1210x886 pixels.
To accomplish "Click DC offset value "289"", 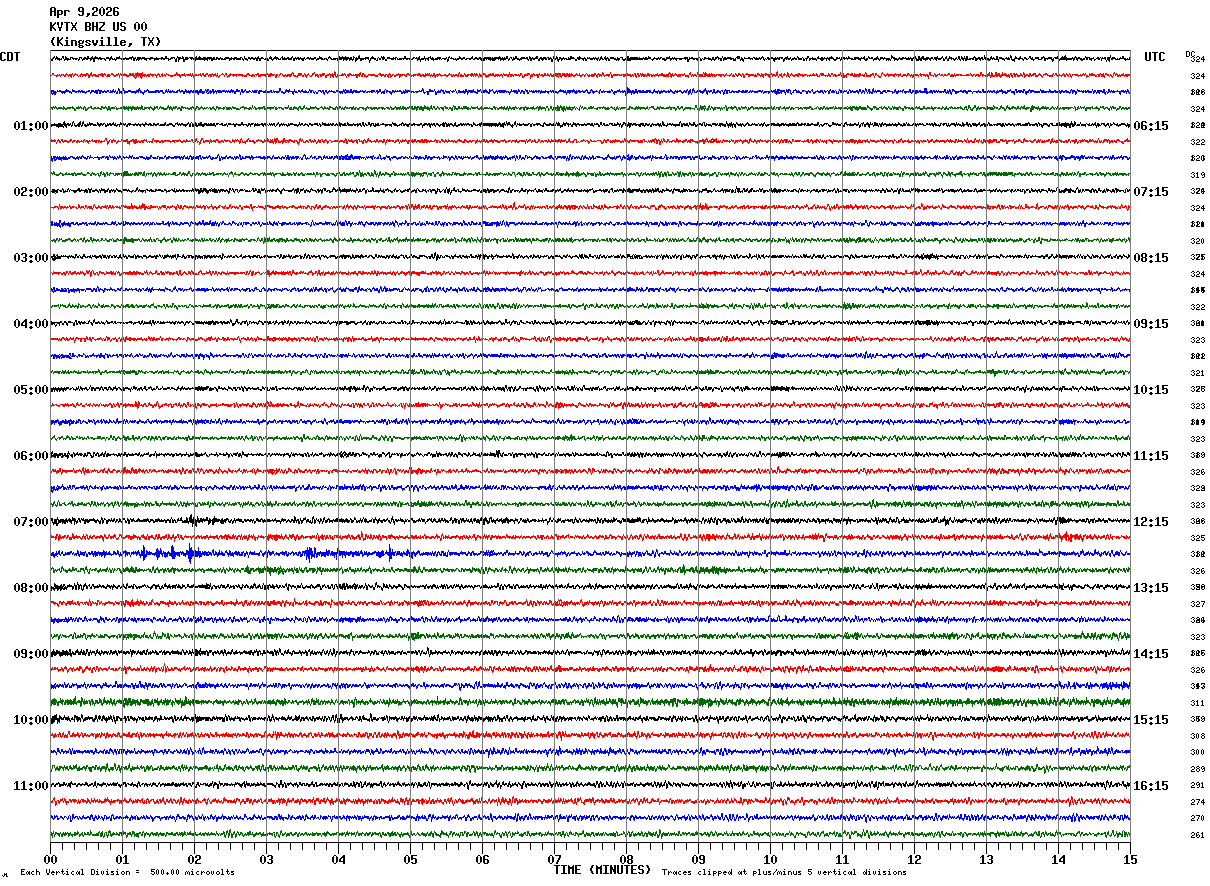I will click(x=1197, y=769).
